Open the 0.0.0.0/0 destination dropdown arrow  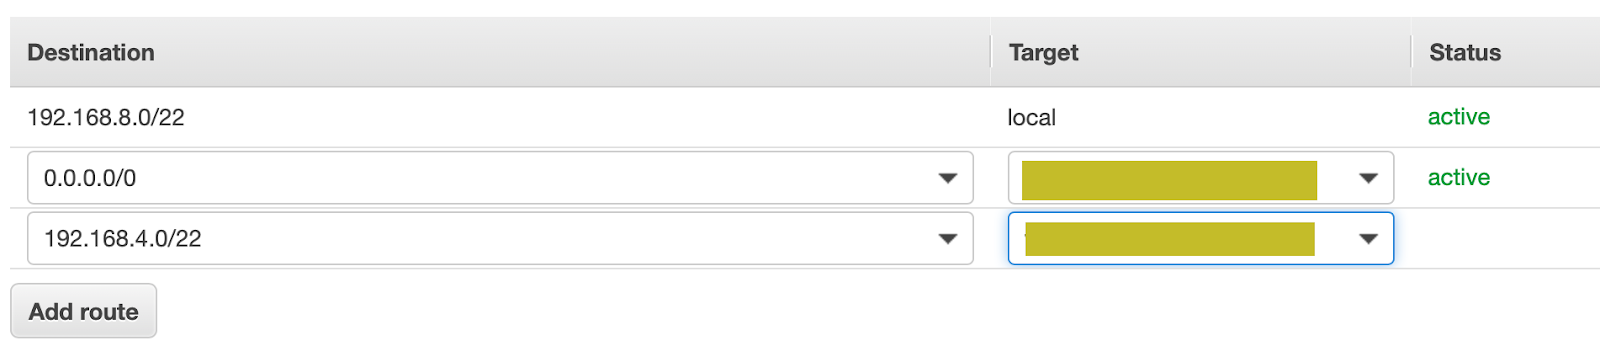pos(947,178)
